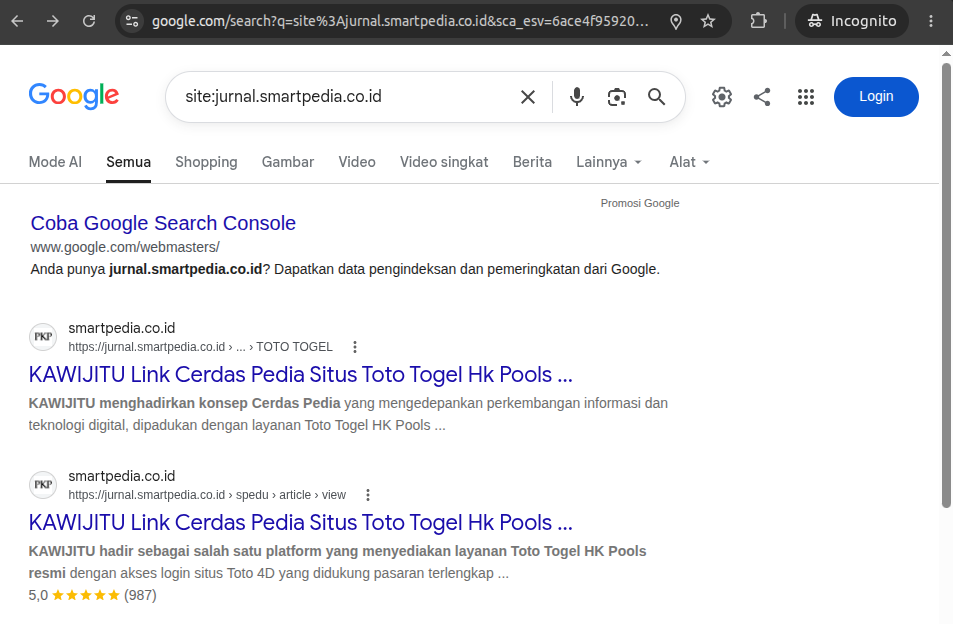953x624 pixels.
Task: Submit search with magnifying glass icon
Action: 656,97
